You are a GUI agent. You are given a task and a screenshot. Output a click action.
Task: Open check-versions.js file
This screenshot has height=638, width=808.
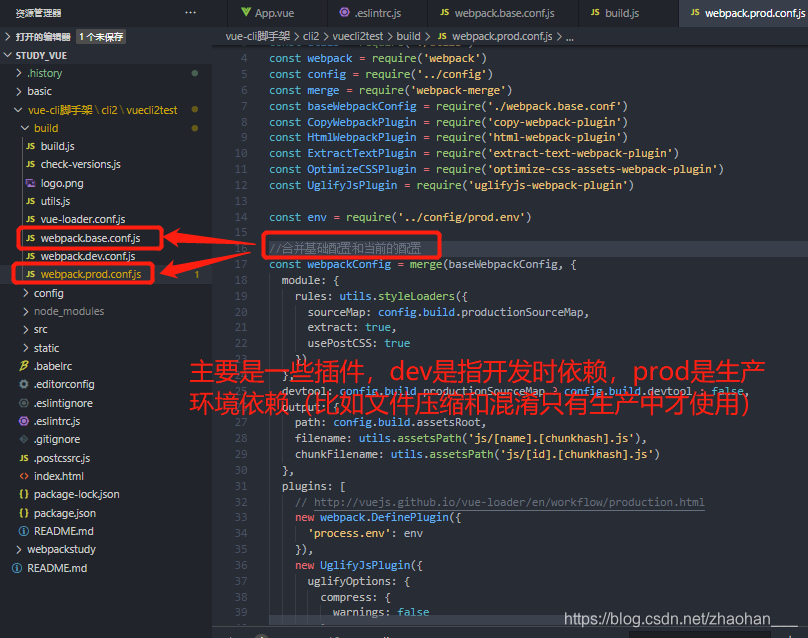[80, 164]
